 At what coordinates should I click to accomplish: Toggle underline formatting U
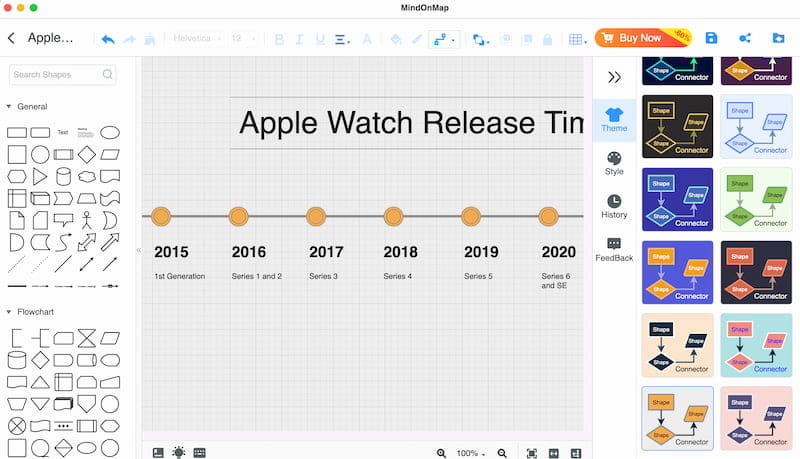pos(320,39)
